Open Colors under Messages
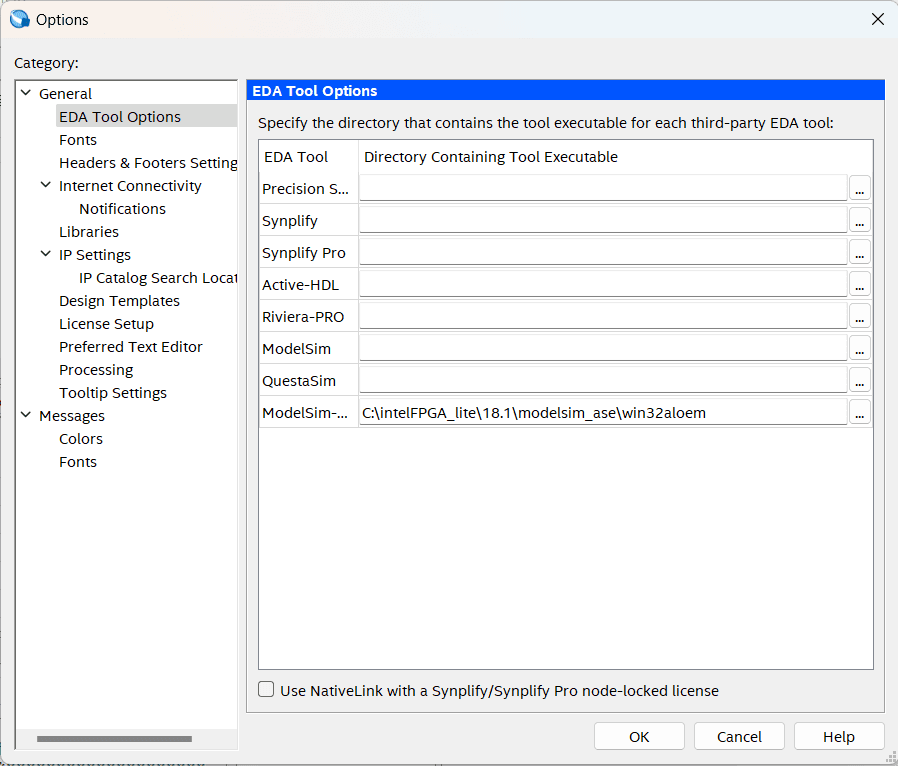The height and width of the screenshot is (766, 898). [x=81, y=439]
